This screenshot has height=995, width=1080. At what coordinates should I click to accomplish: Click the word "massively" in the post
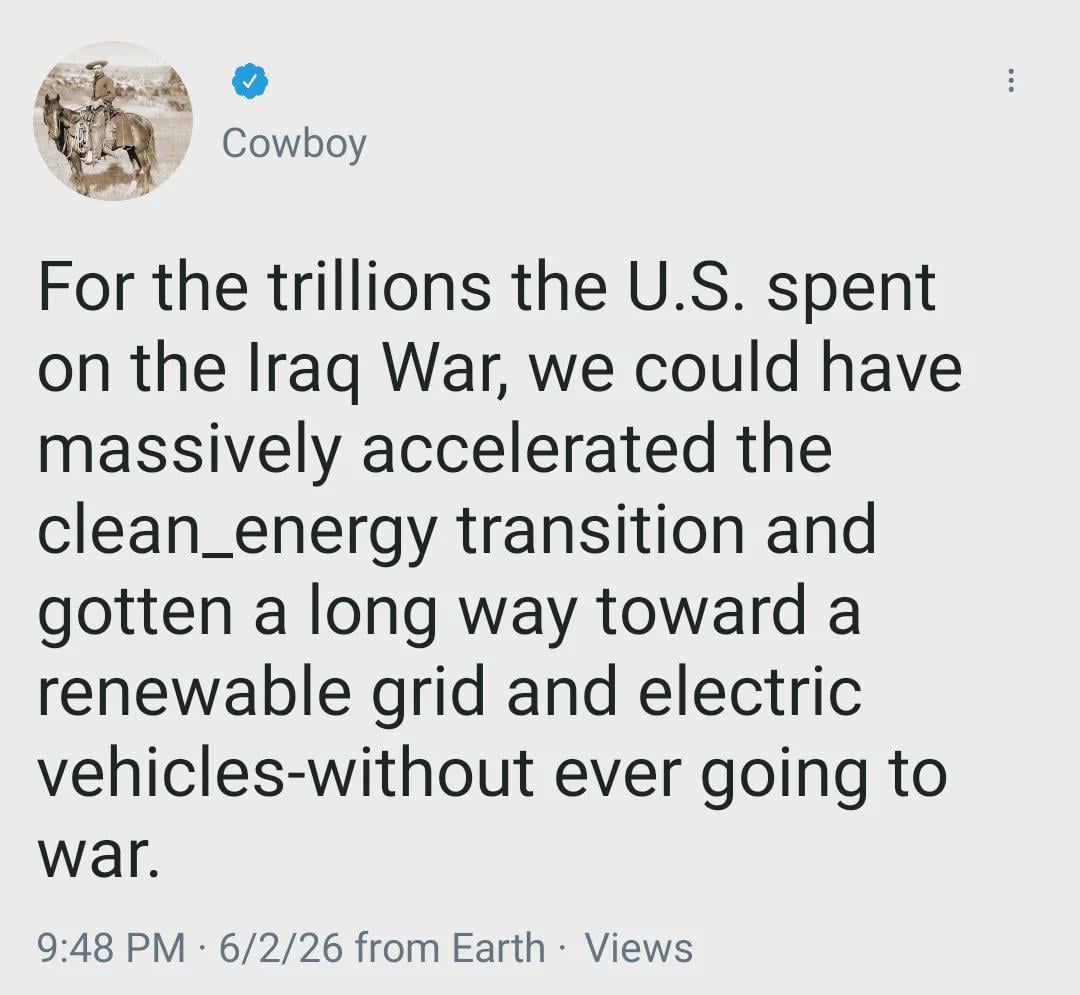(x=188, y=450)
